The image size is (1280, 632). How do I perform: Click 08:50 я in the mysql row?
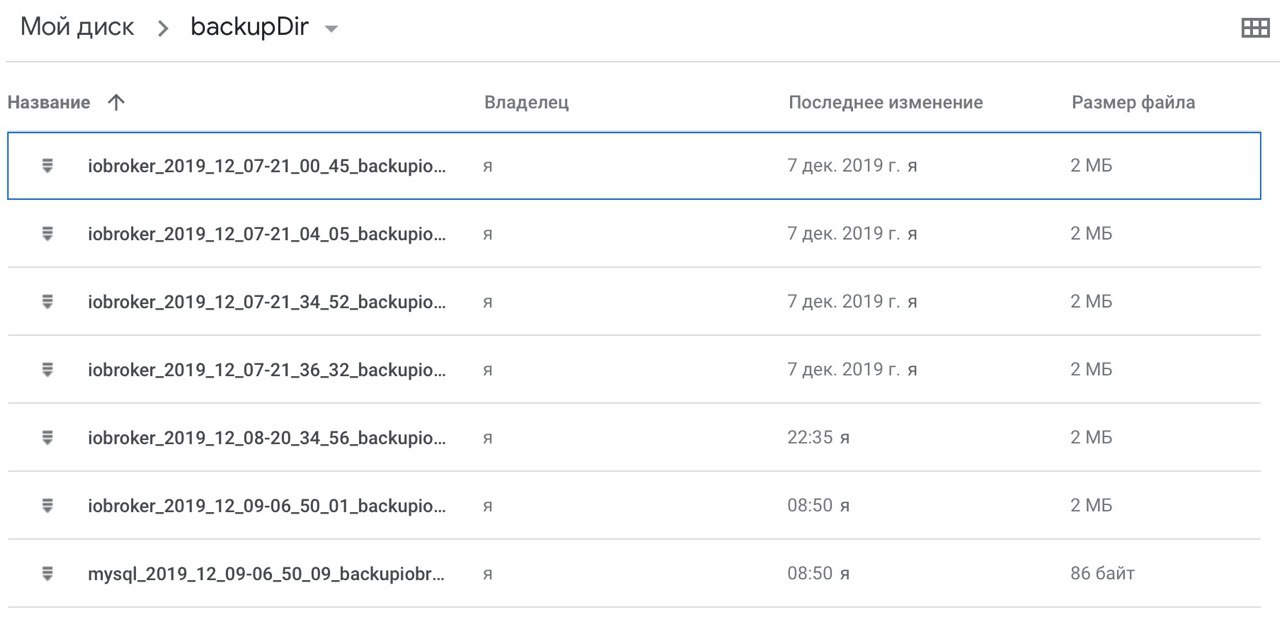pyautogui.click(x=818, y=574)
